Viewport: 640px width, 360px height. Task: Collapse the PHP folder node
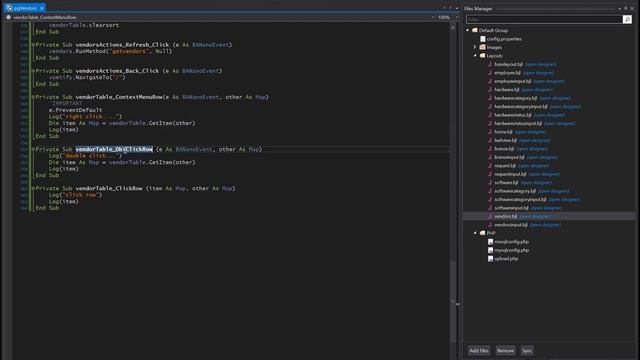(x=475, y=233)
